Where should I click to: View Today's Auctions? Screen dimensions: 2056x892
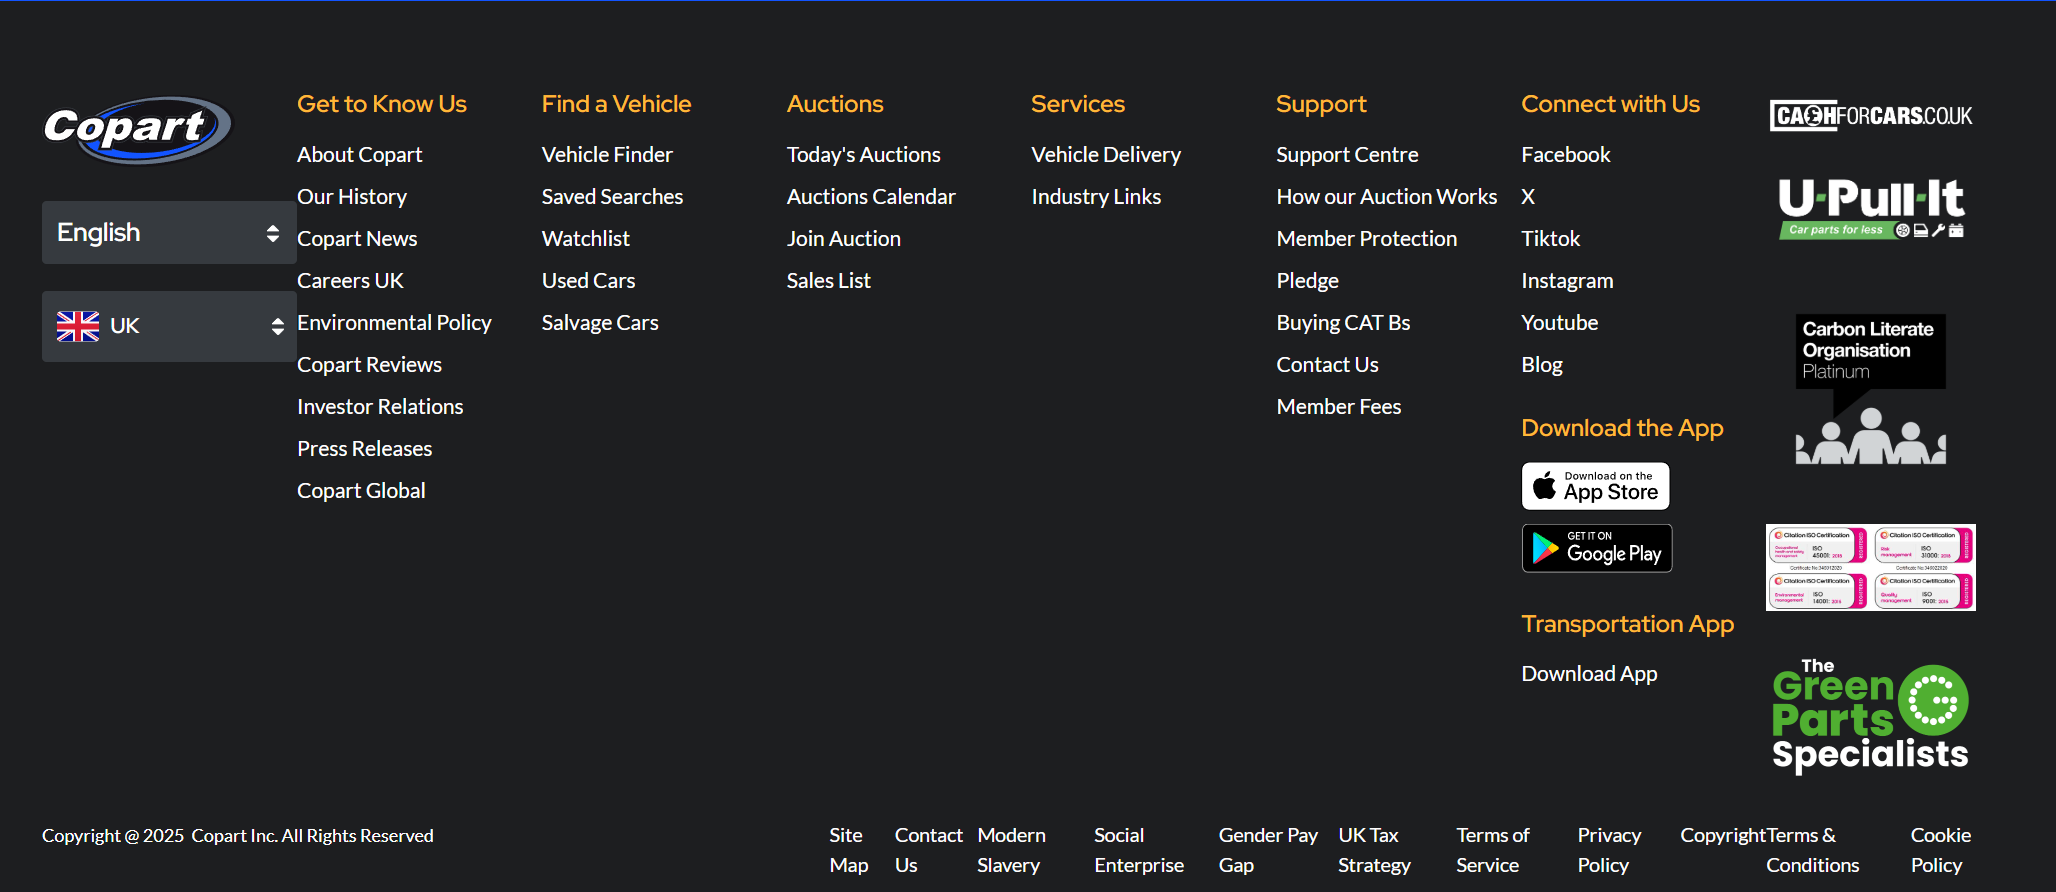[863, 155]
